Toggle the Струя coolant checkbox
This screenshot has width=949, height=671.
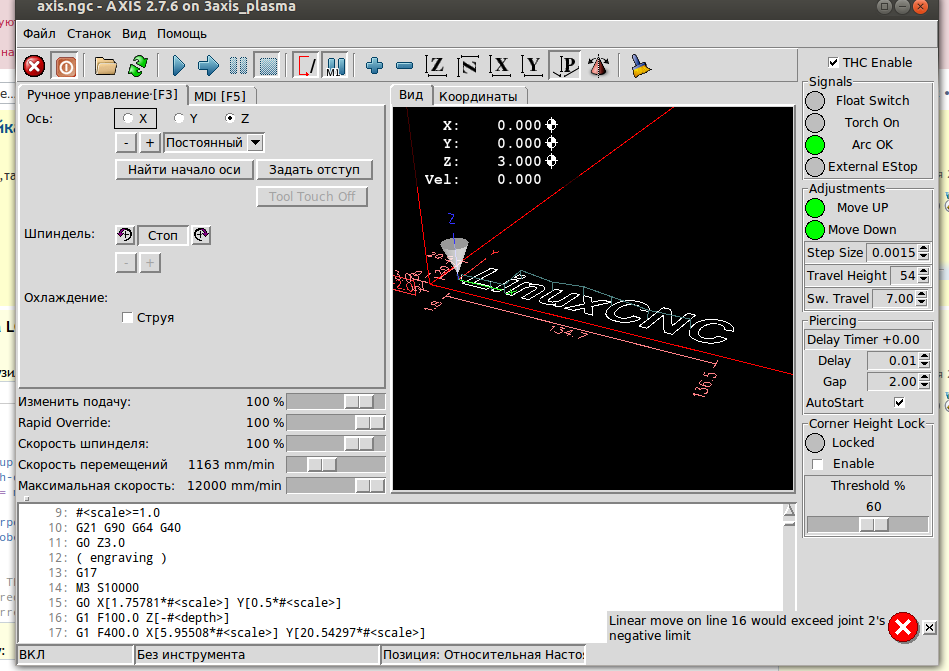(127, 318)
